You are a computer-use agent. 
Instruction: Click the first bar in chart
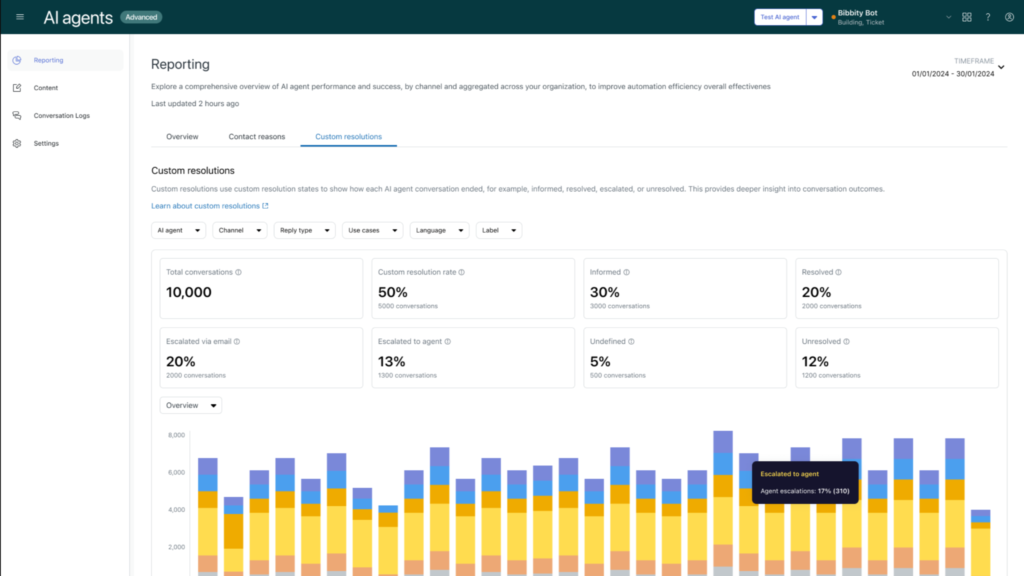[x=208, y=517]
